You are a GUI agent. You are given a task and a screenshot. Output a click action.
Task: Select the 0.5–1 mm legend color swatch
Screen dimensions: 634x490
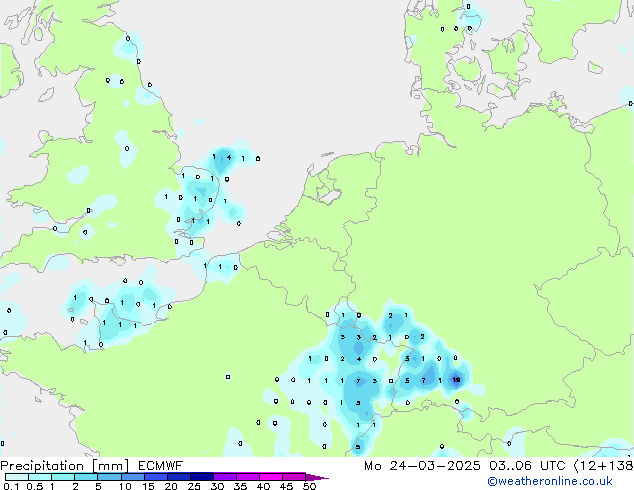40,477
